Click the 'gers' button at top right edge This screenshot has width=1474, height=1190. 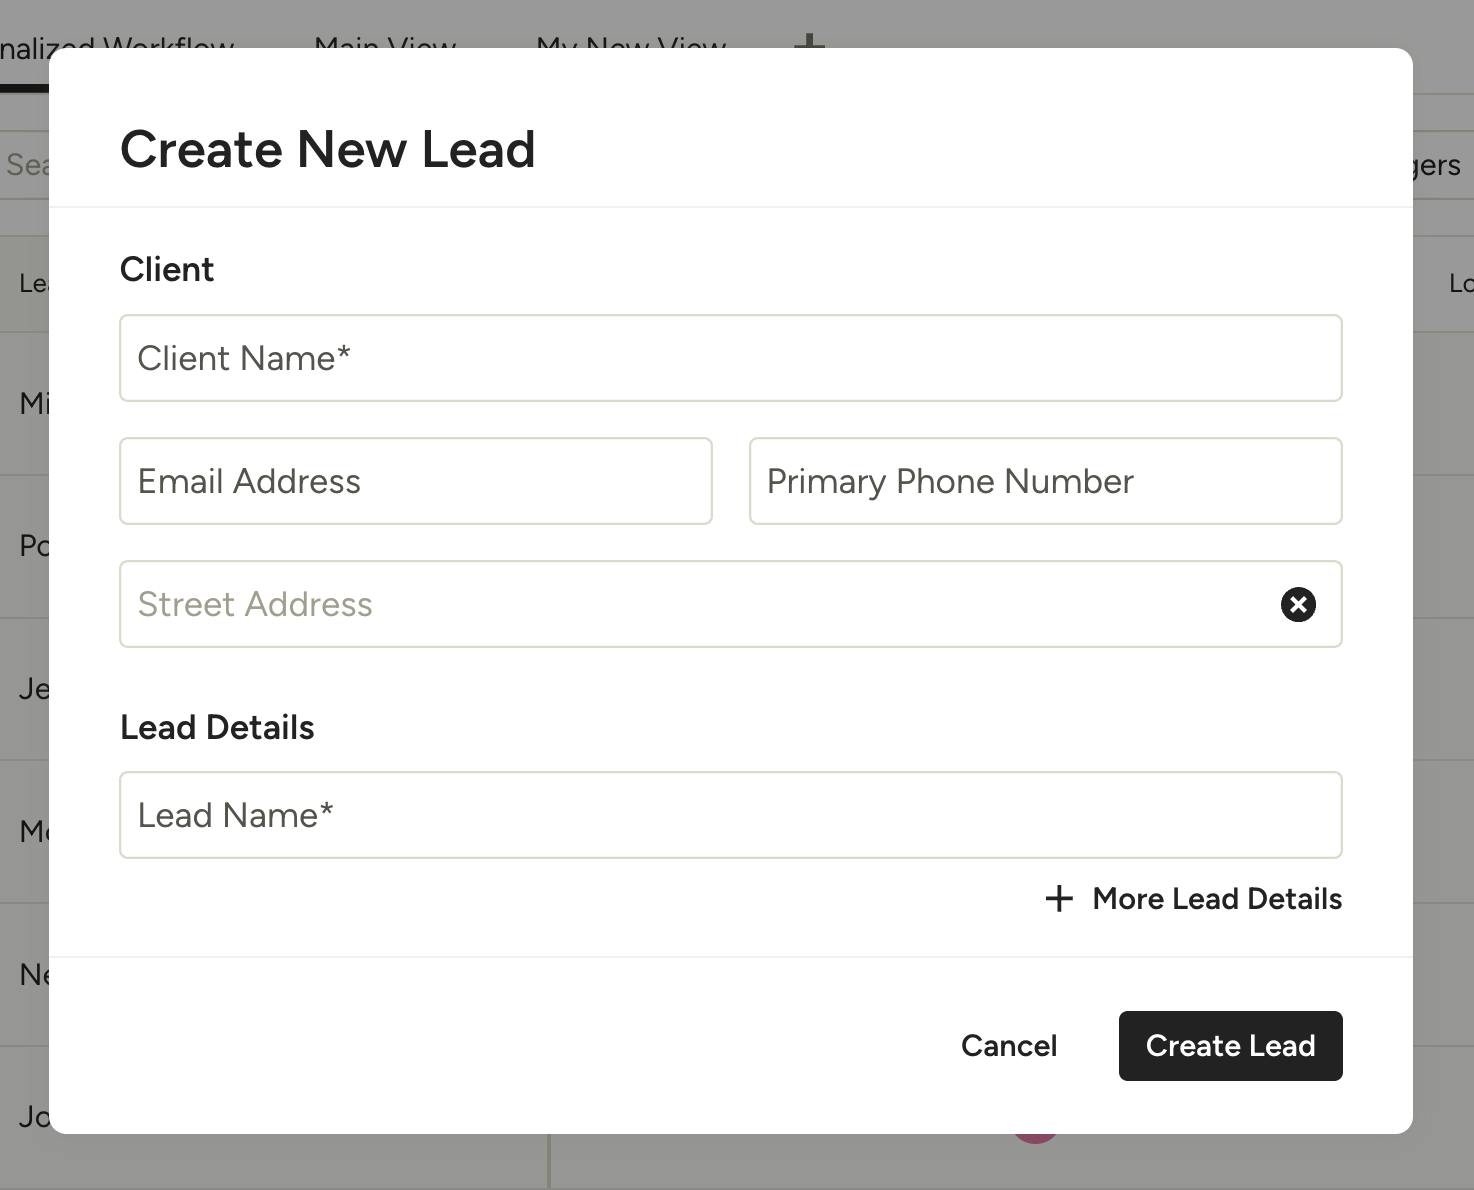[x=1438, y=165]
